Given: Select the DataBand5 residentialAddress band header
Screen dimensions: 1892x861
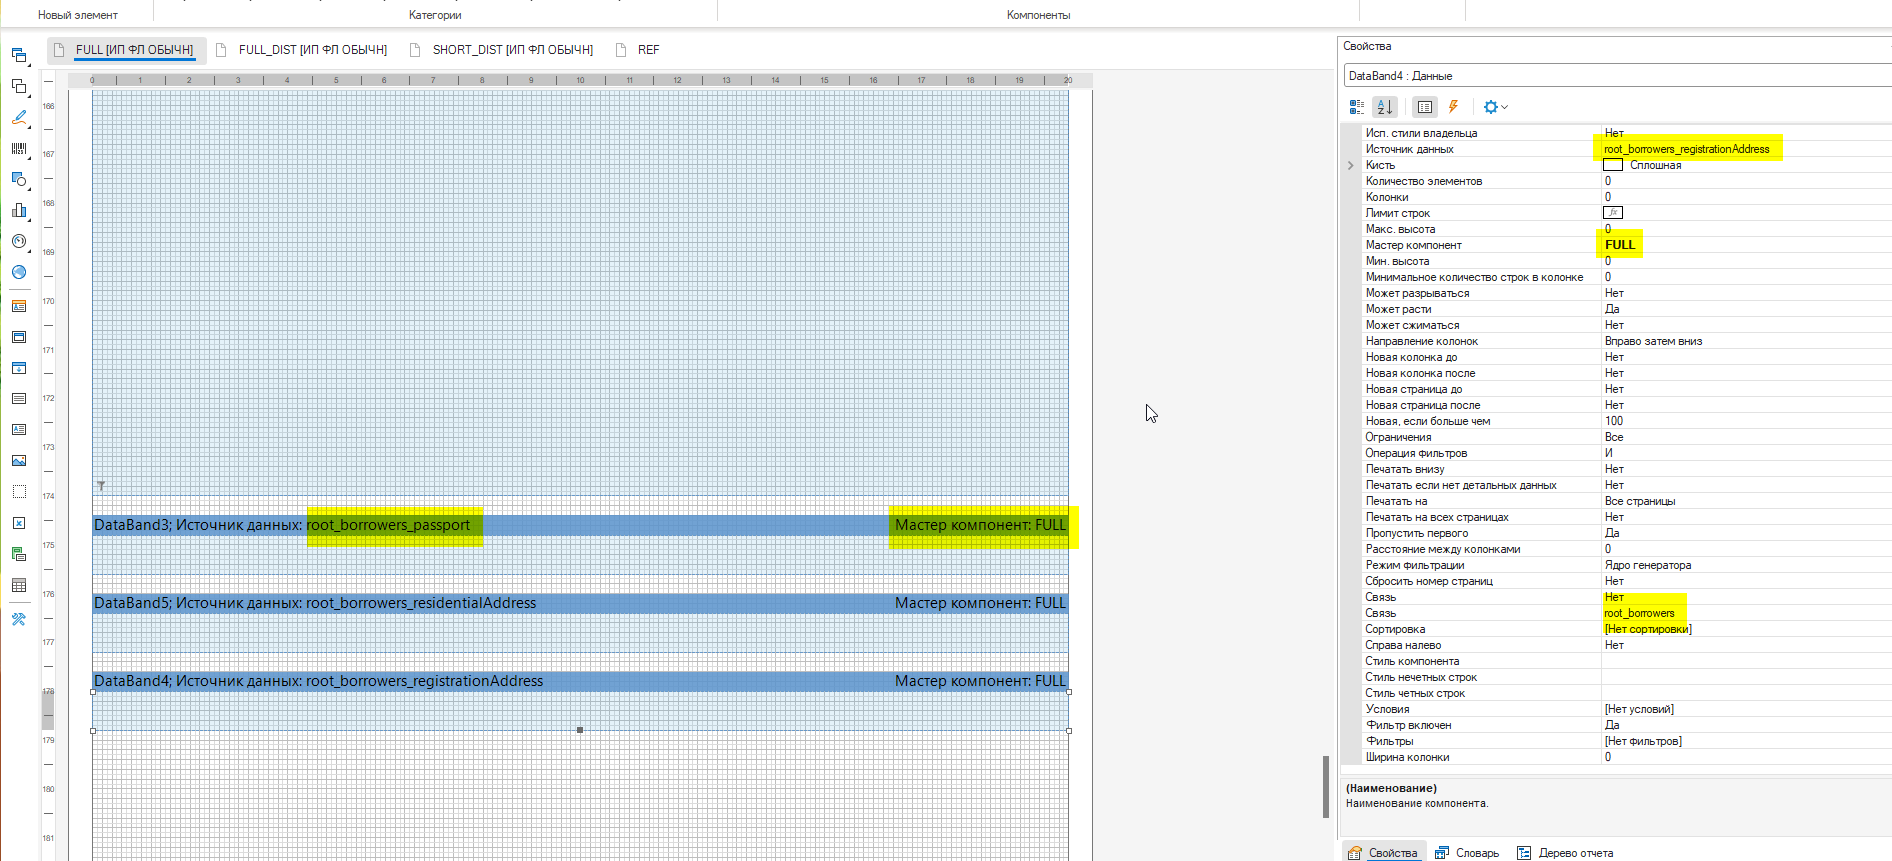Looking at the screenshot, I should point(580,603).
